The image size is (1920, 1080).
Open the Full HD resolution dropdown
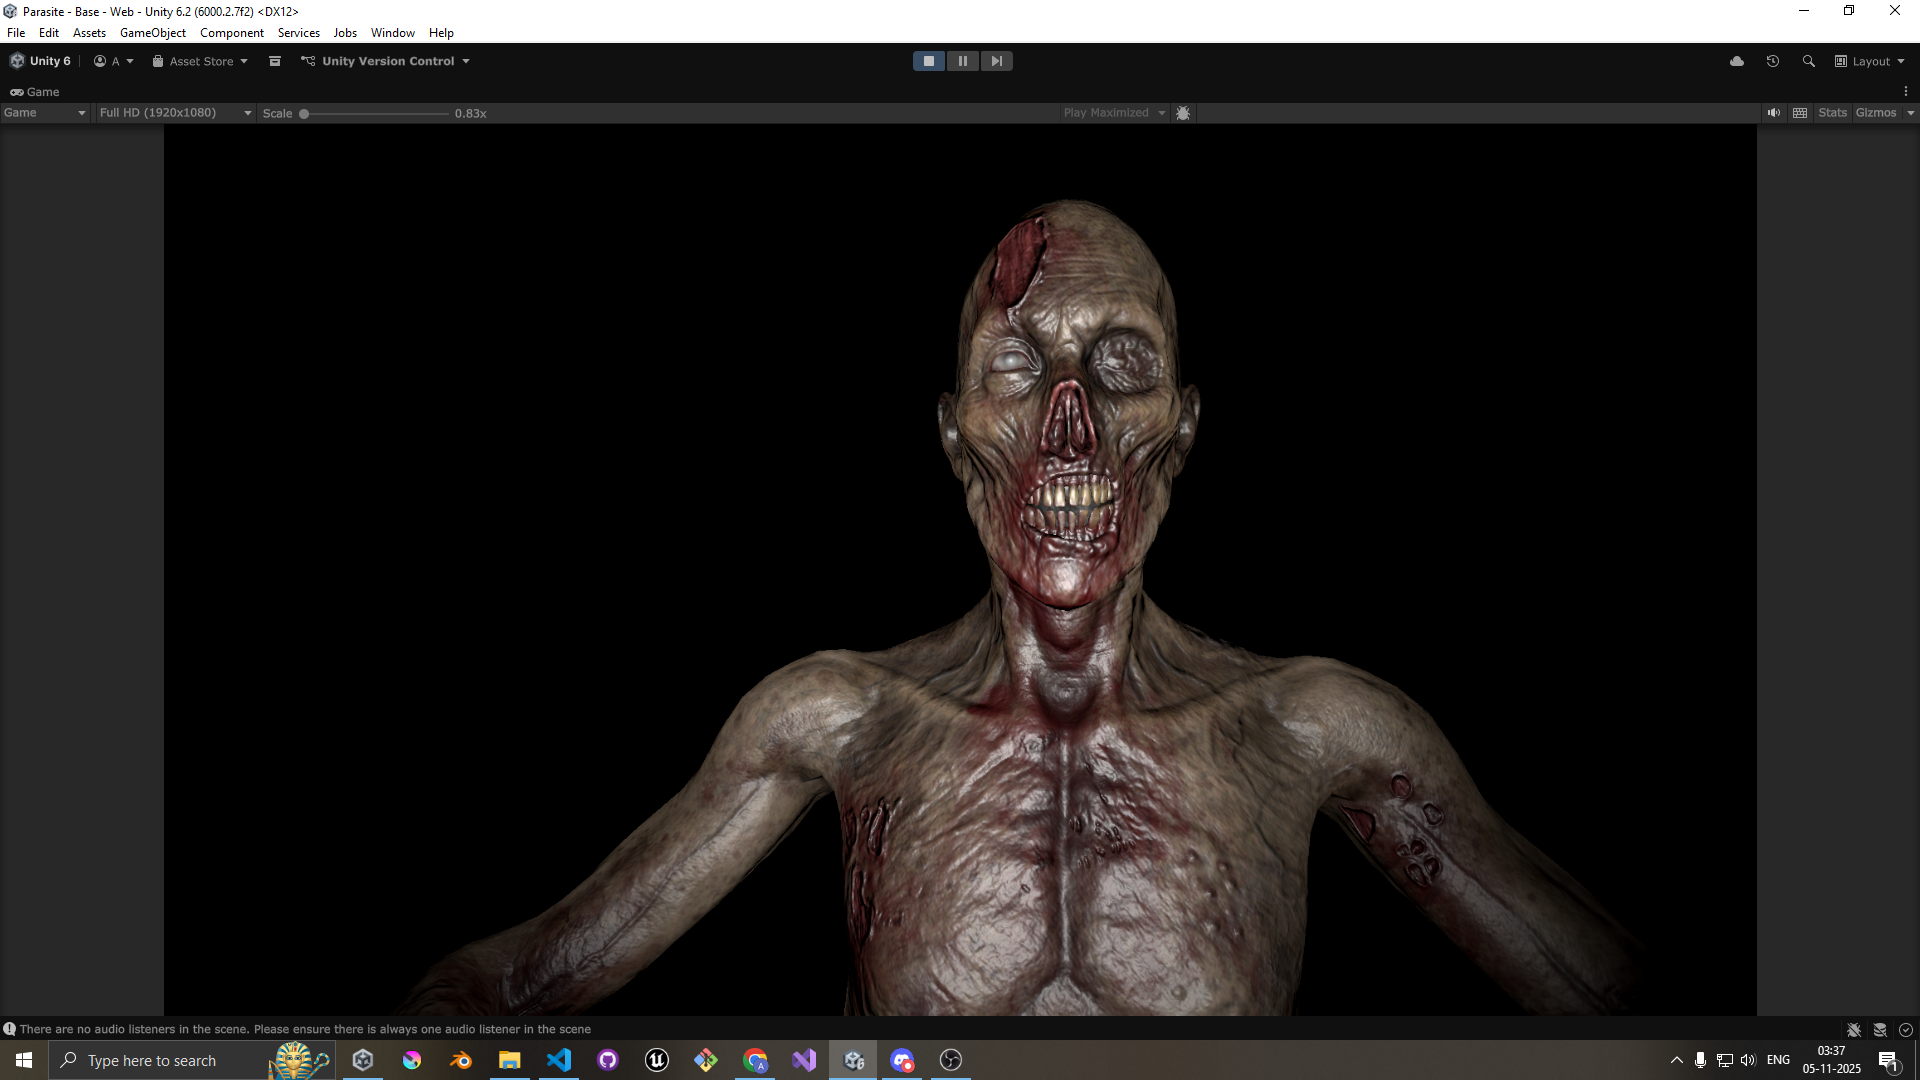point(175,113)
